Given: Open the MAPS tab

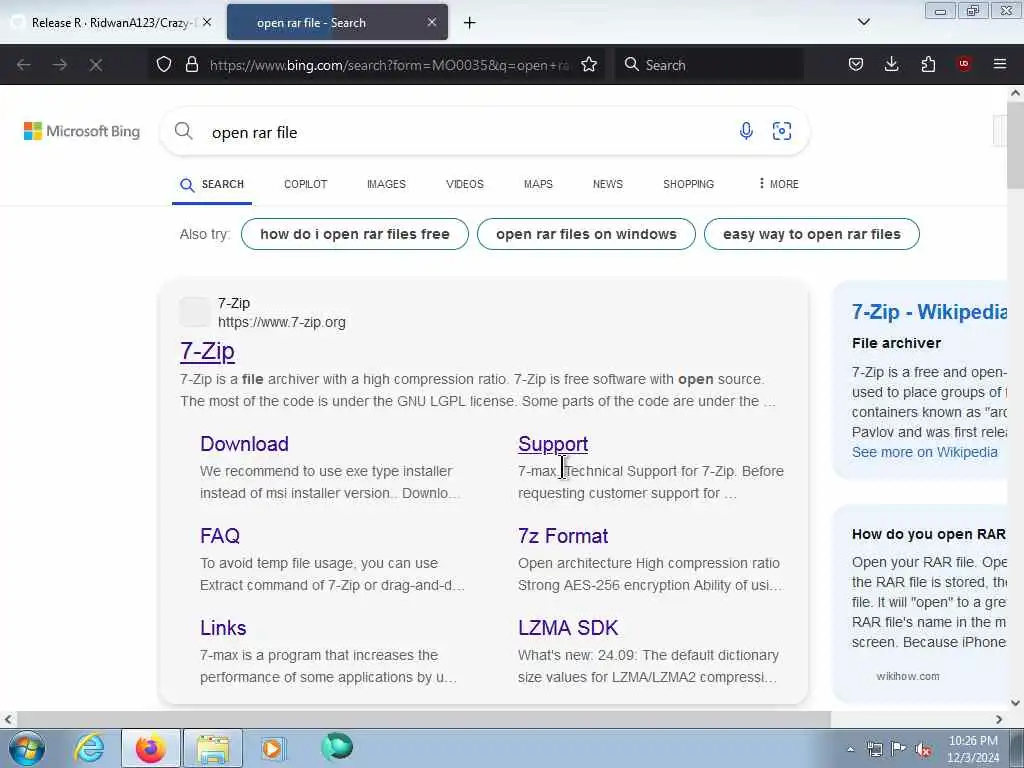Looking at the screenshot, I should tap(538, 184).
